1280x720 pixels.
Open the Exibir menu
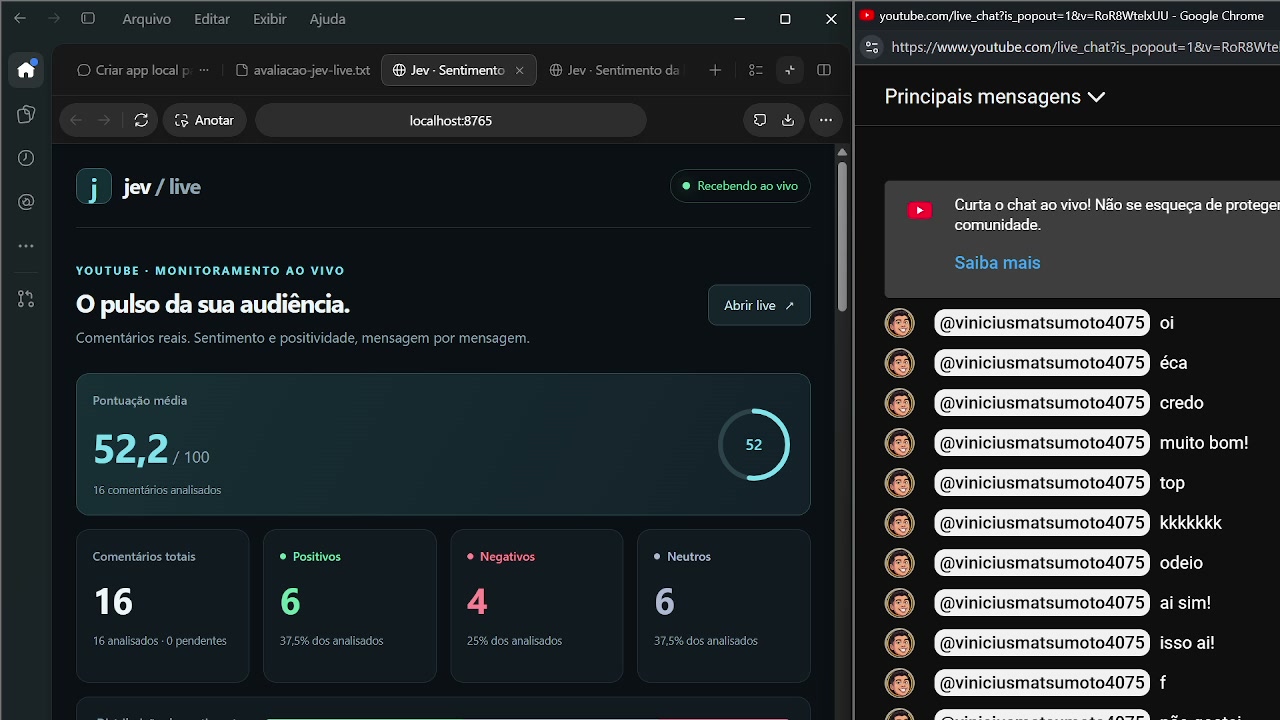click(270, 19)
